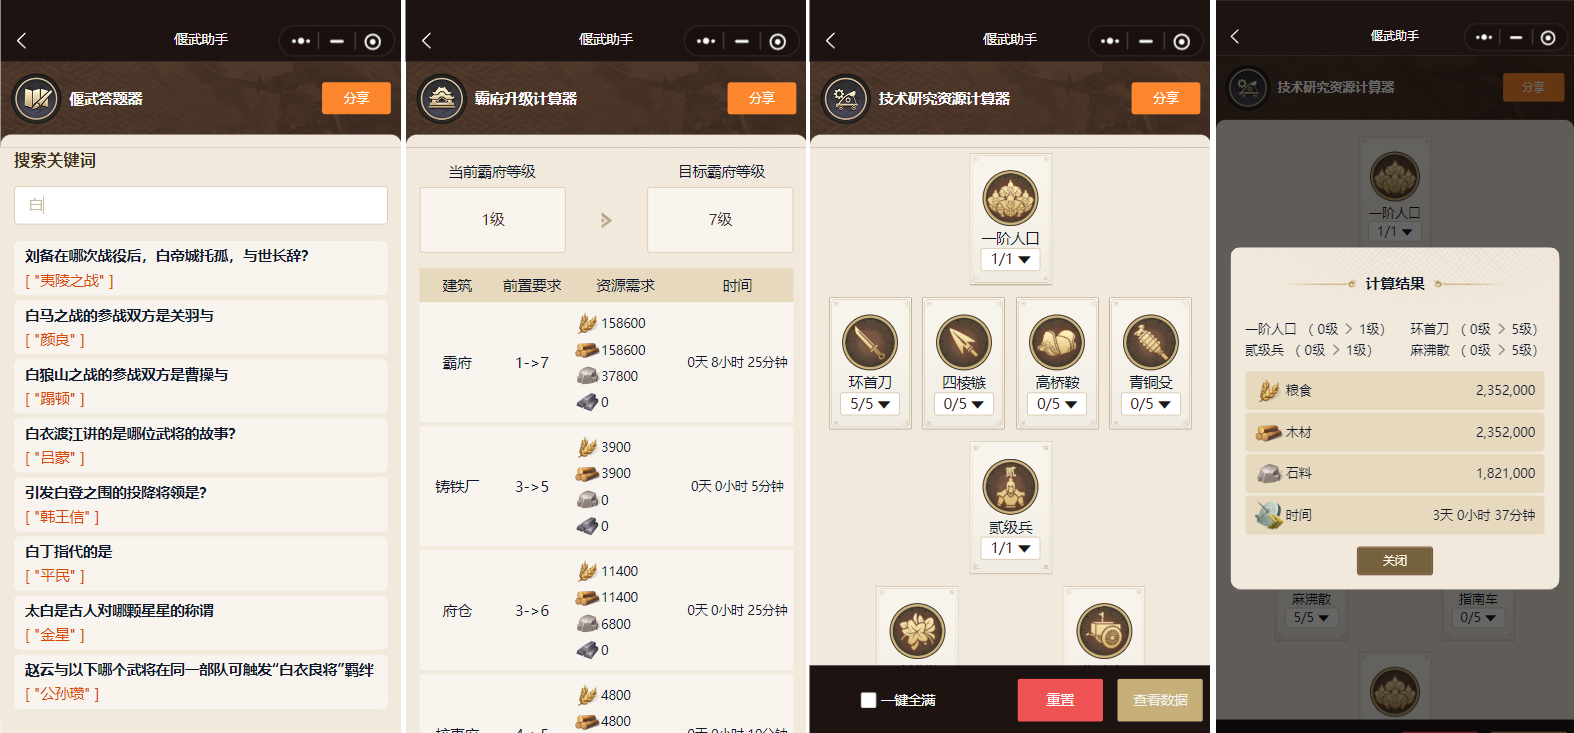Close the 计算结果 dialog with 关闭
1574x733 pixels.
(1395, 560)
